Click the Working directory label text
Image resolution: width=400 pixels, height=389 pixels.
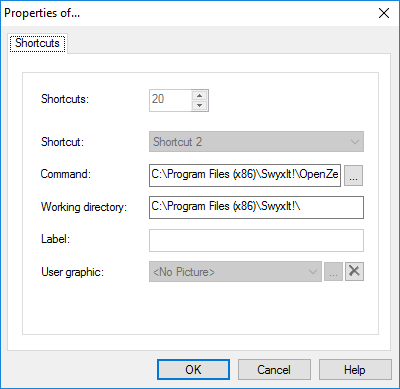pos(84,207)
